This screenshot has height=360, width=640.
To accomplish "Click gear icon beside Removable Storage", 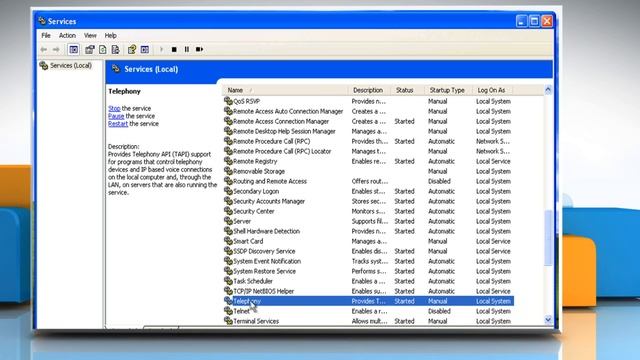I will [228, 171].
